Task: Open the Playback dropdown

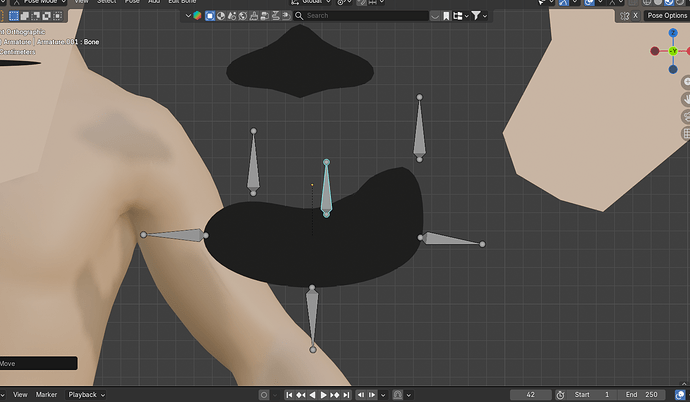Action: point(86,395)
